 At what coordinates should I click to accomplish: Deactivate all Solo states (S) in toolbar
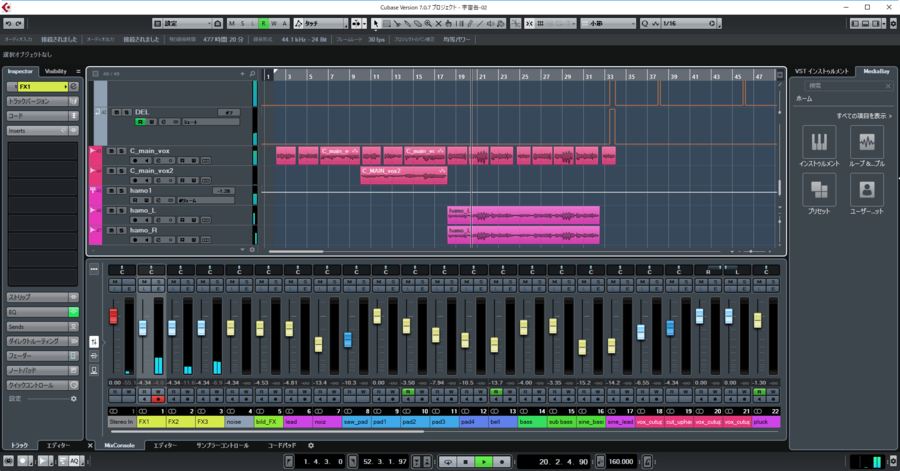(x=242, y=24)
